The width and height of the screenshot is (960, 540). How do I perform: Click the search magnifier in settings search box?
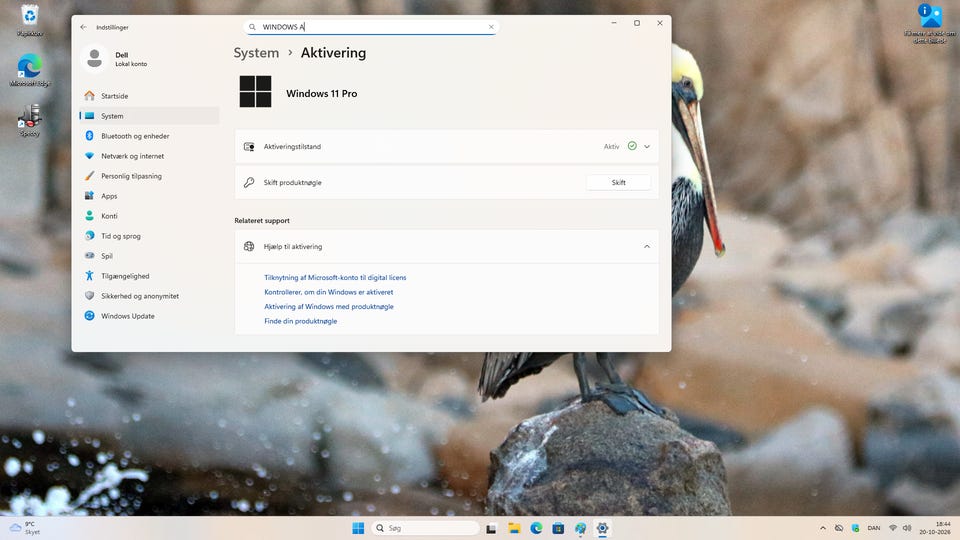252,27
